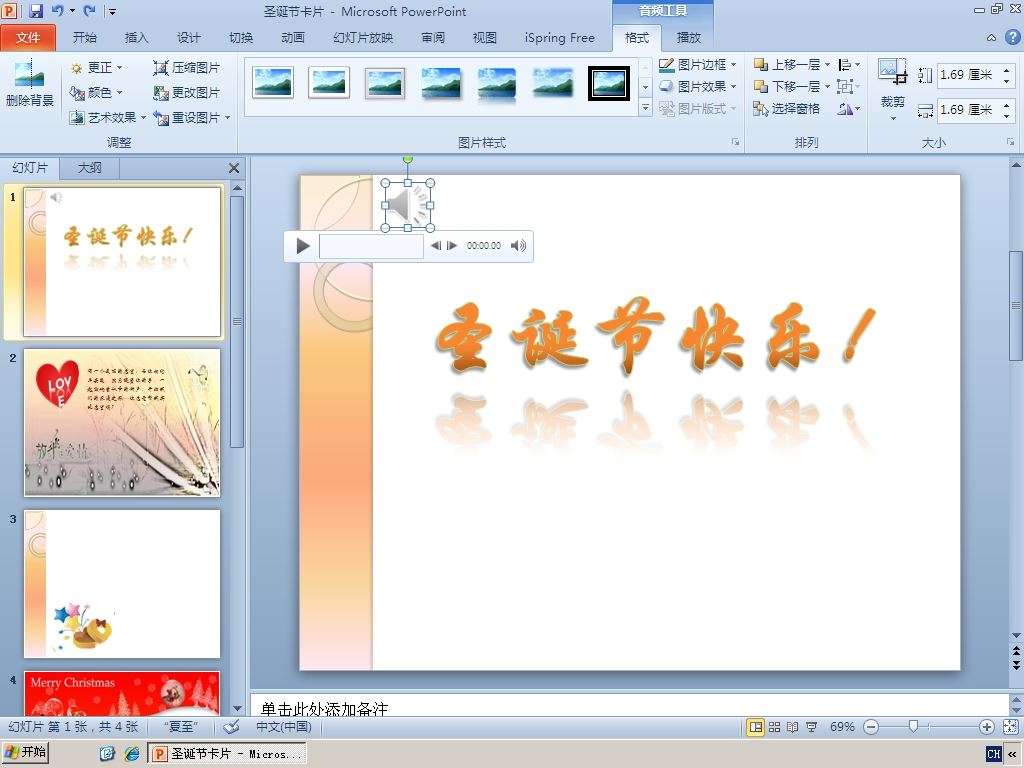Viewport: 1024px width, 768px height.
Task: Open the Size dialog launcher
Action: pos(1010,142)
